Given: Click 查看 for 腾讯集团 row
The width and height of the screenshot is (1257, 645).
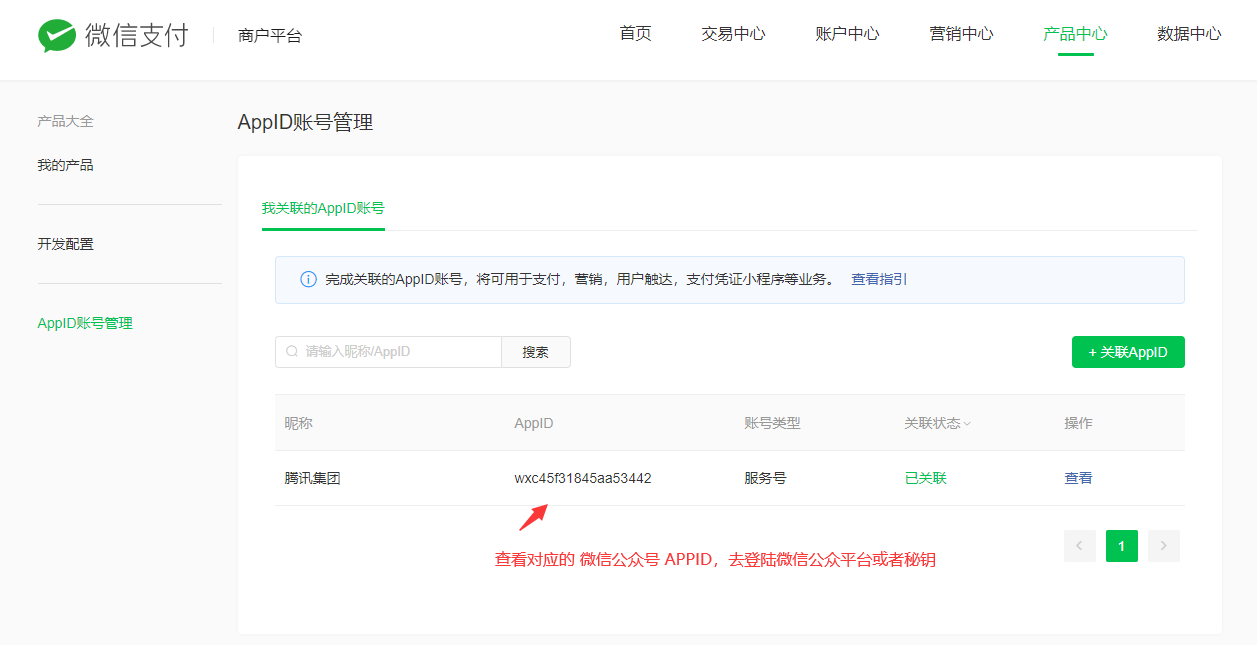Looking at the screenshot, I should point(1078,478).
